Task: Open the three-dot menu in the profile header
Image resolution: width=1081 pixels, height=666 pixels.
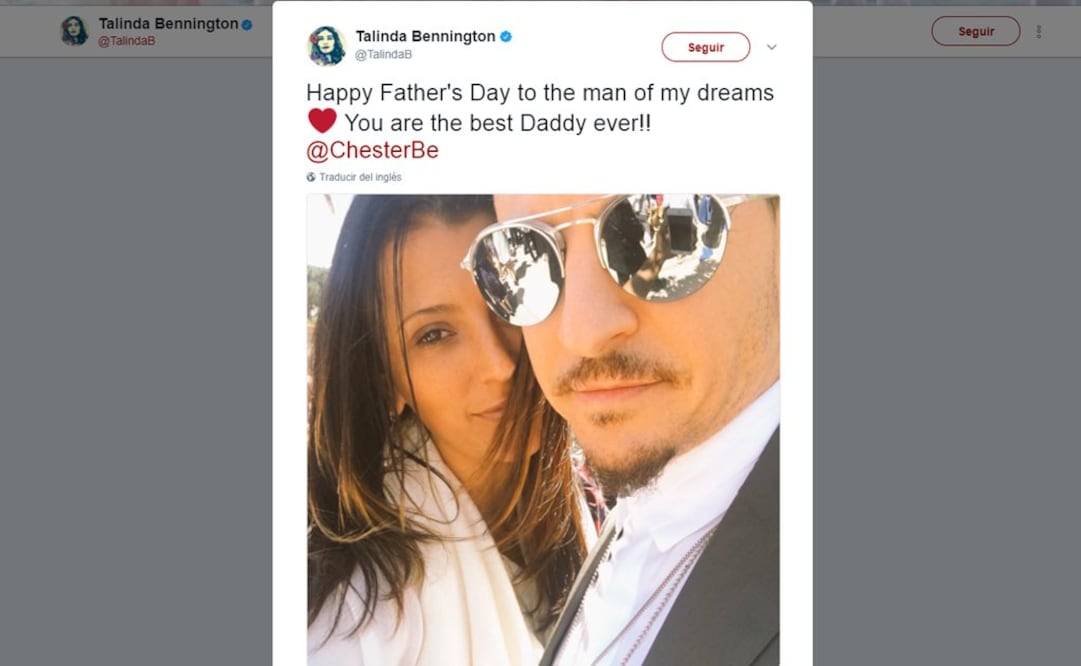Action: click(x=1039, y=32)
